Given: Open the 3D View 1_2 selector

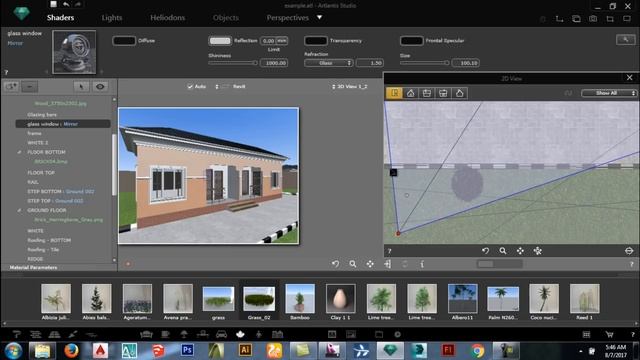Looking at the screenshot, I should (x=350, y=87).
